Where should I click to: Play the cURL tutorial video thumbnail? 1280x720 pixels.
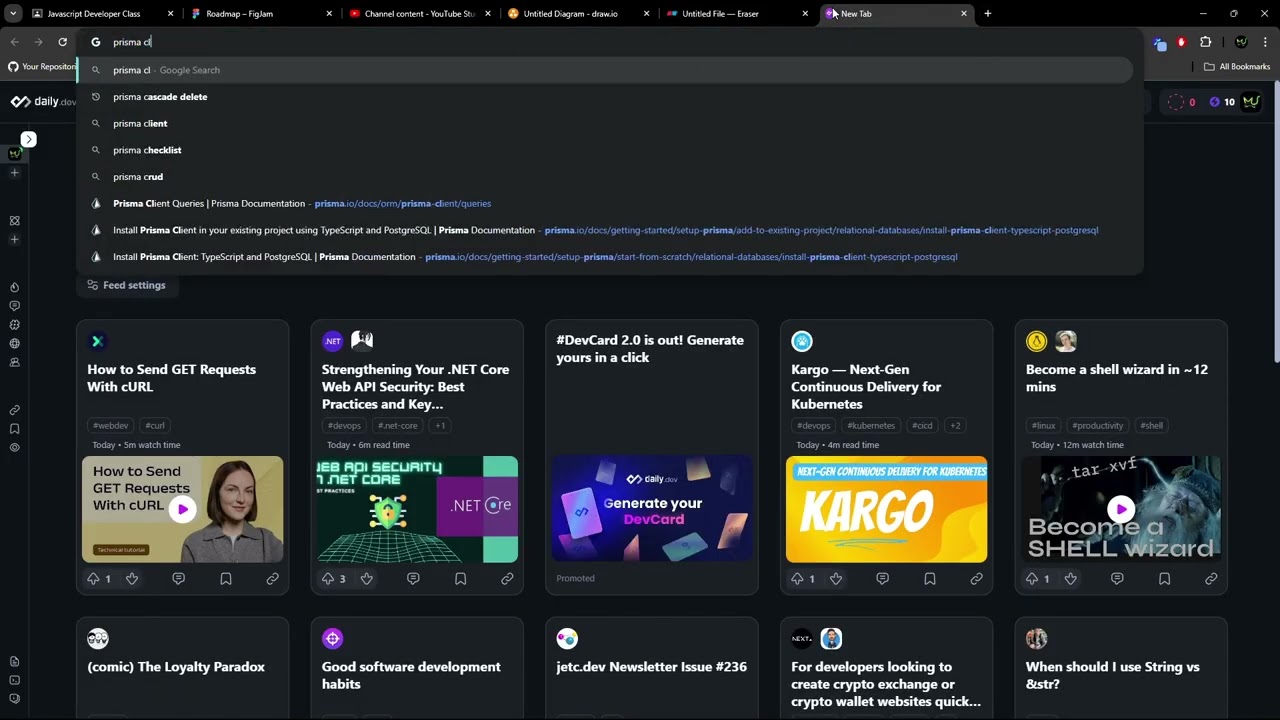pyautogui.click(x=182, y=509)
